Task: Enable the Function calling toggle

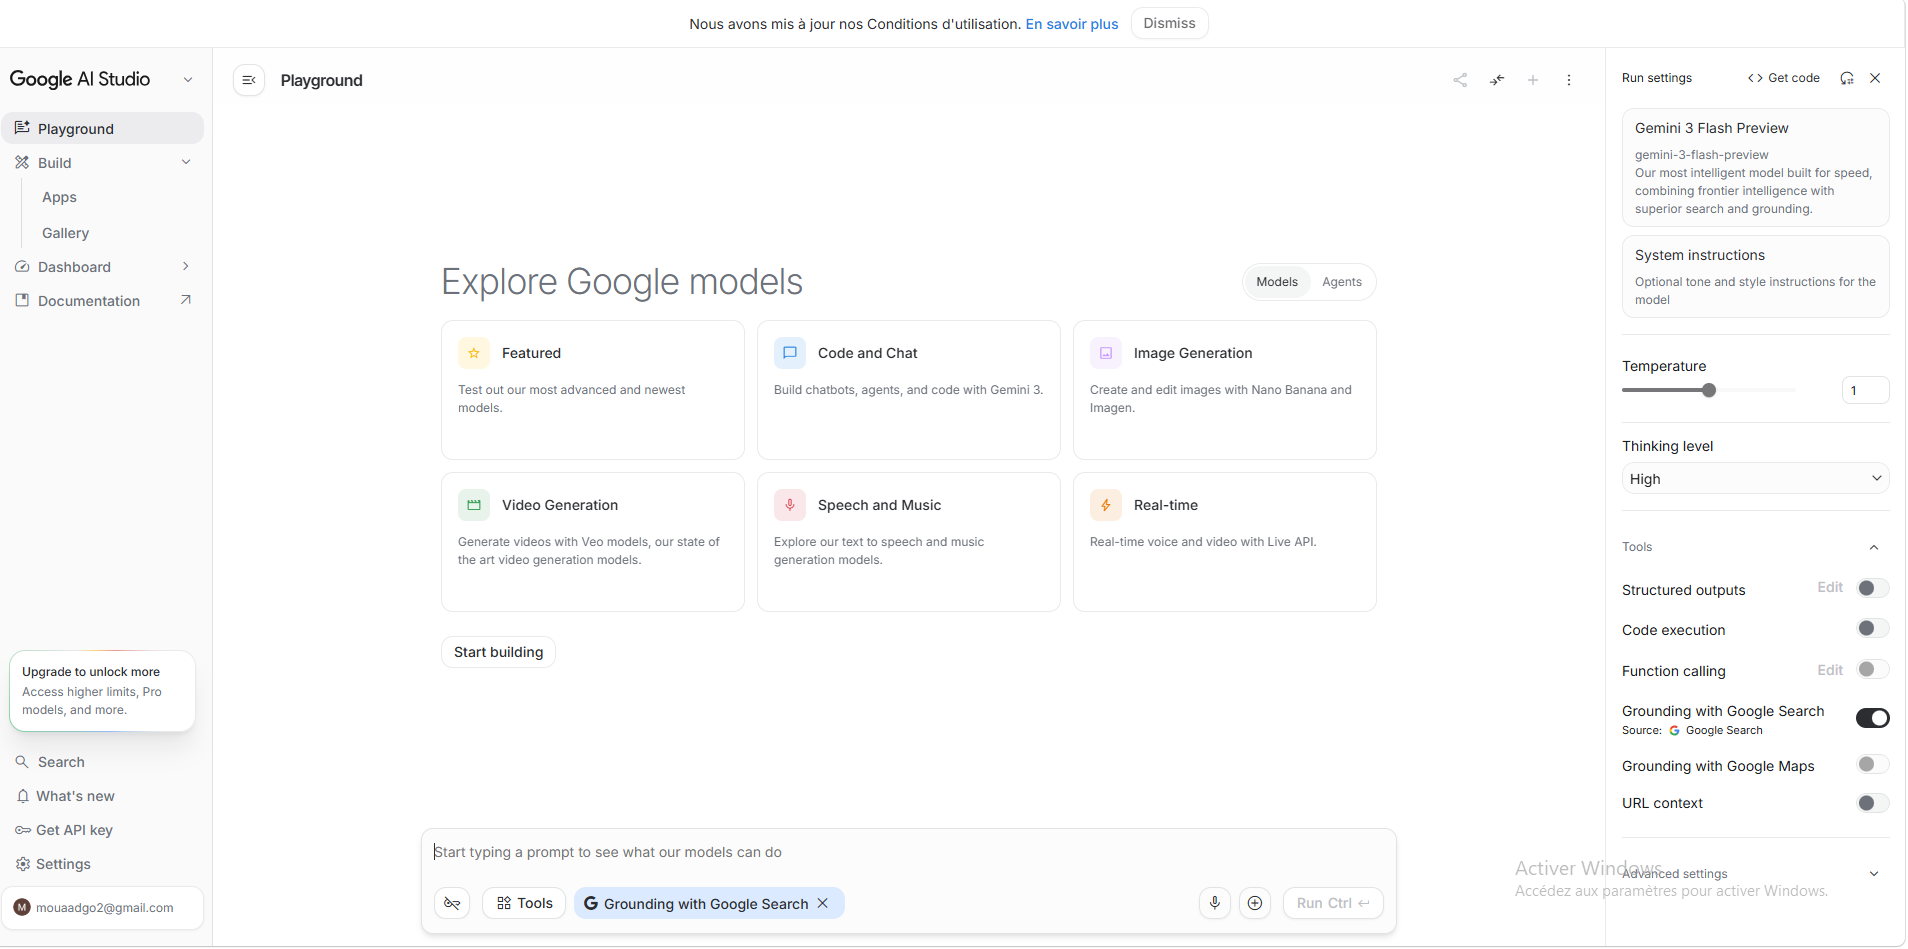Action: click(1872, 669)
